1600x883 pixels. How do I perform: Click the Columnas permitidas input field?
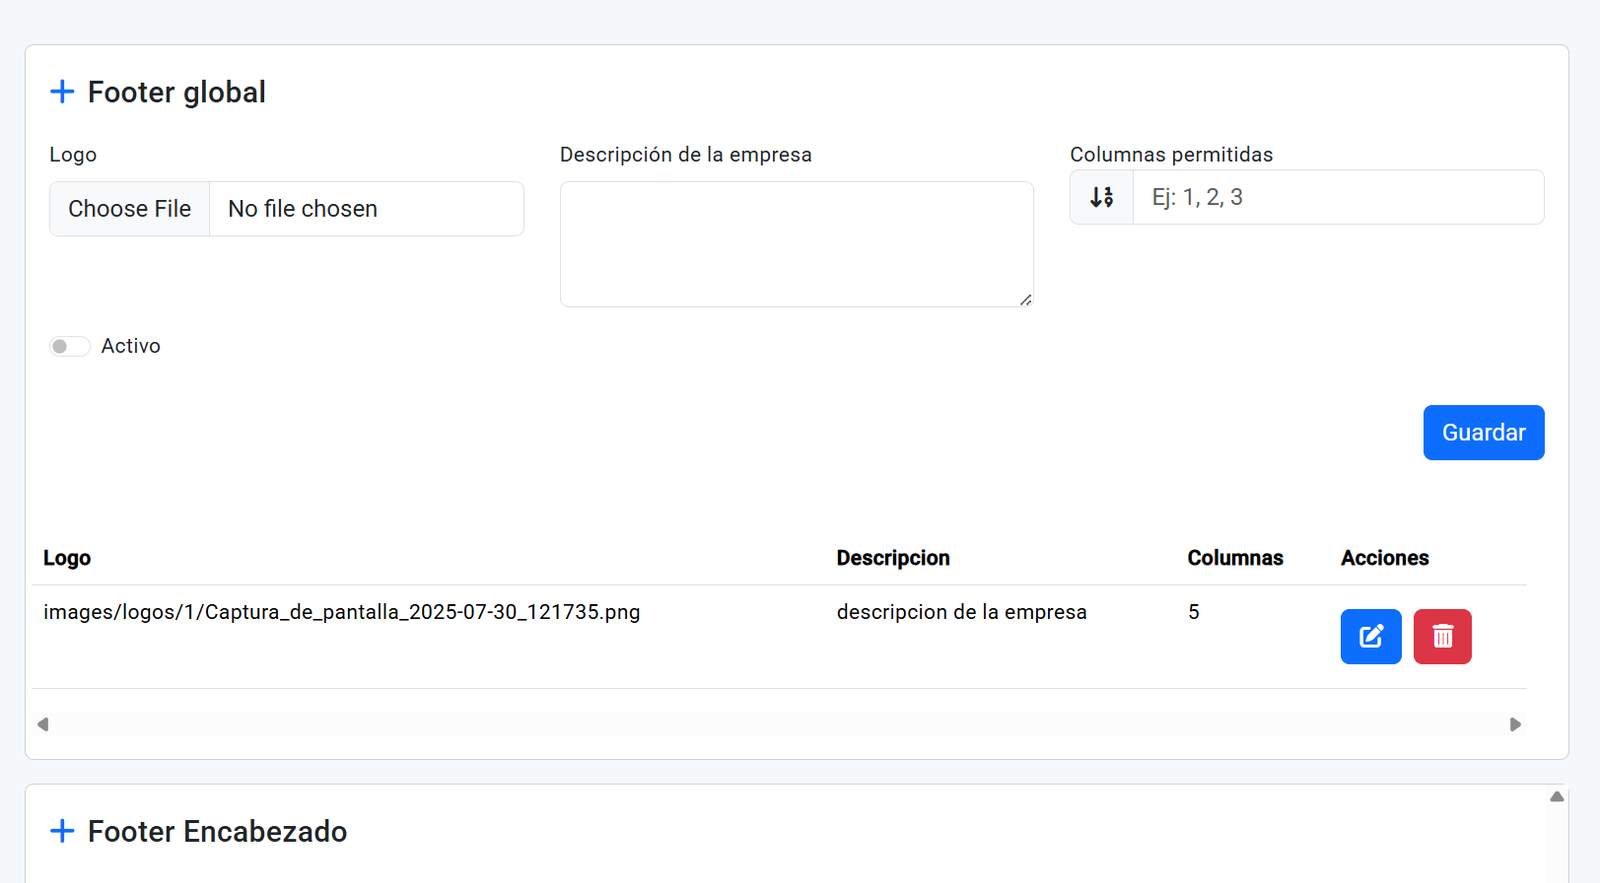1337,198
